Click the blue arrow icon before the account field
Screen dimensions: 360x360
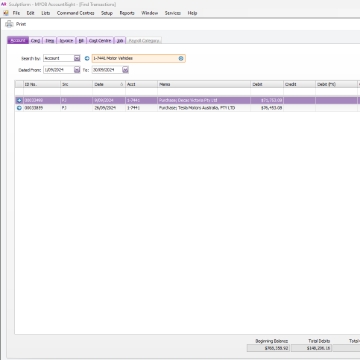pos(87,58)
